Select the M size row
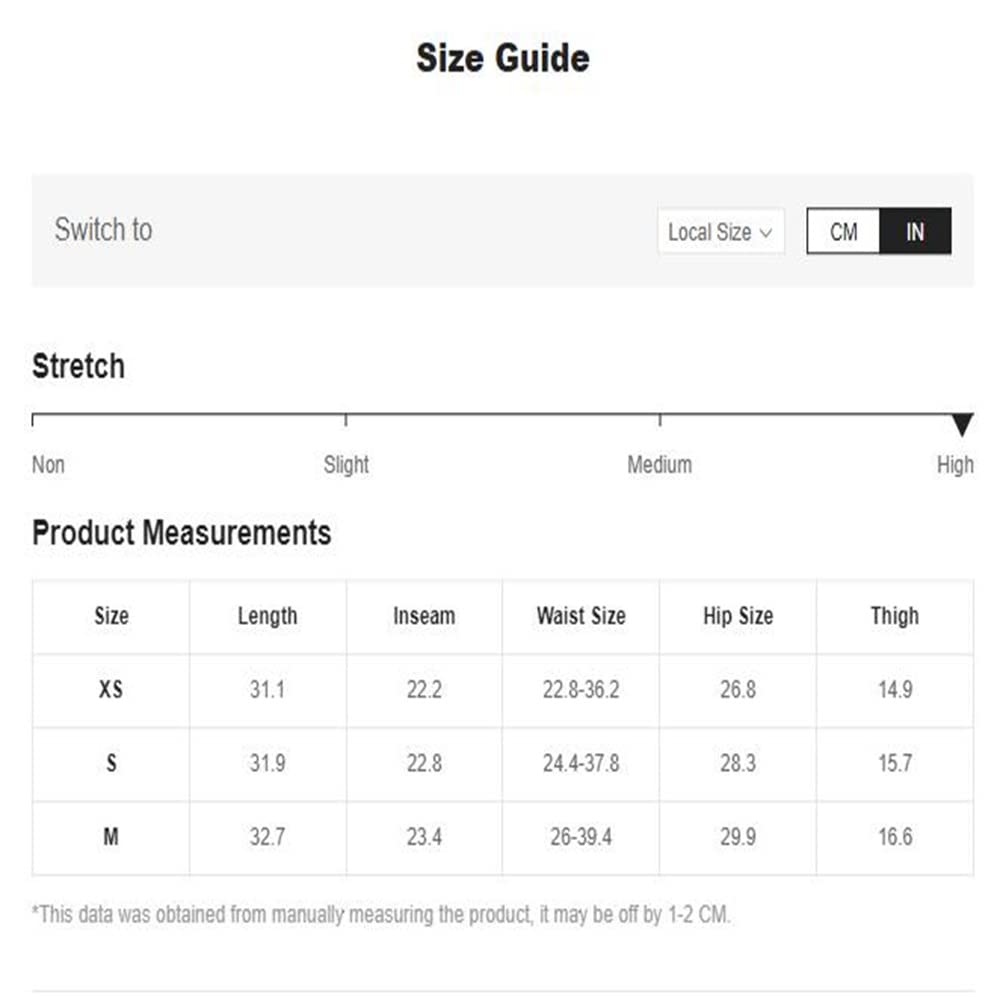The height and width of the screenshot is (1000, 1000). (503, 837)
